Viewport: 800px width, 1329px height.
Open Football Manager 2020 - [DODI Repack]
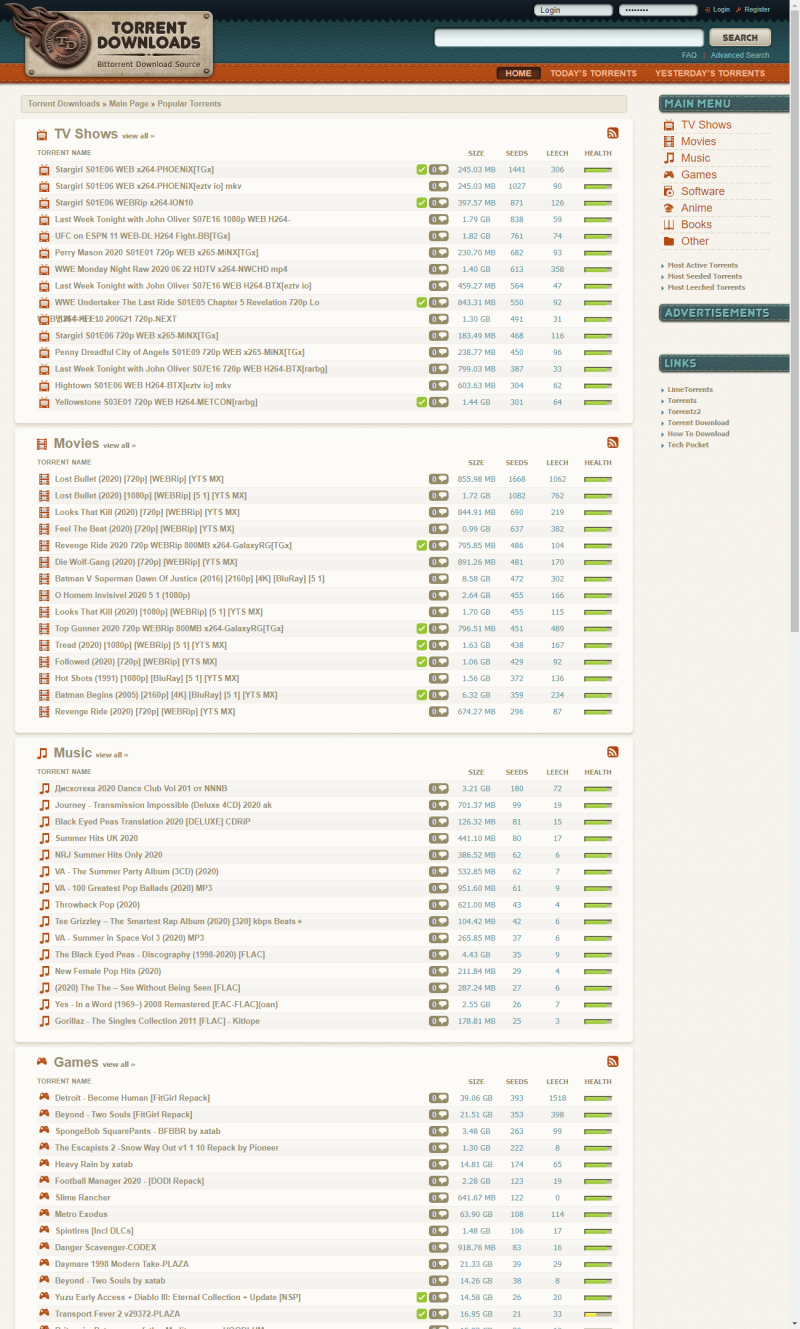pyautogui.click(x=131, y=1181)
